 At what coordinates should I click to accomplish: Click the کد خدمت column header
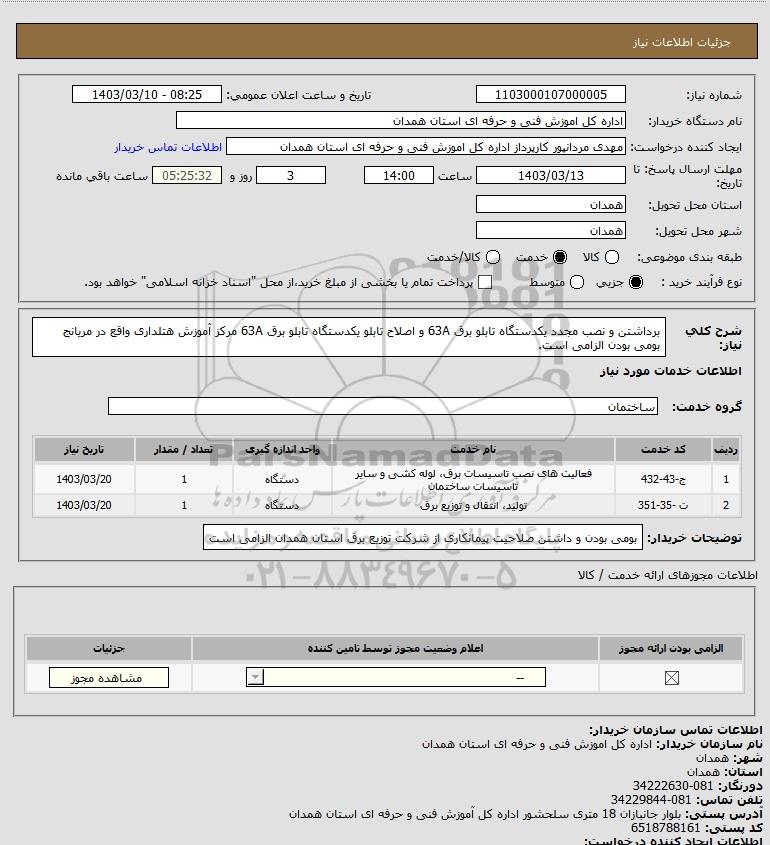coord(663,449)
